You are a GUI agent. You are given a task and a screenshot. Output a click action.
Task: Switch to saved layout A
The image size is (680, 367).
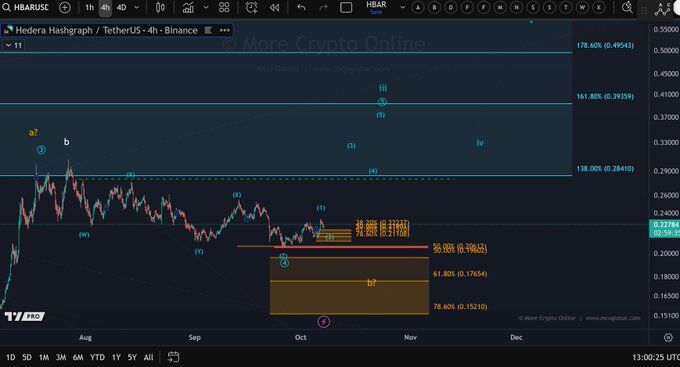(418, 7)
